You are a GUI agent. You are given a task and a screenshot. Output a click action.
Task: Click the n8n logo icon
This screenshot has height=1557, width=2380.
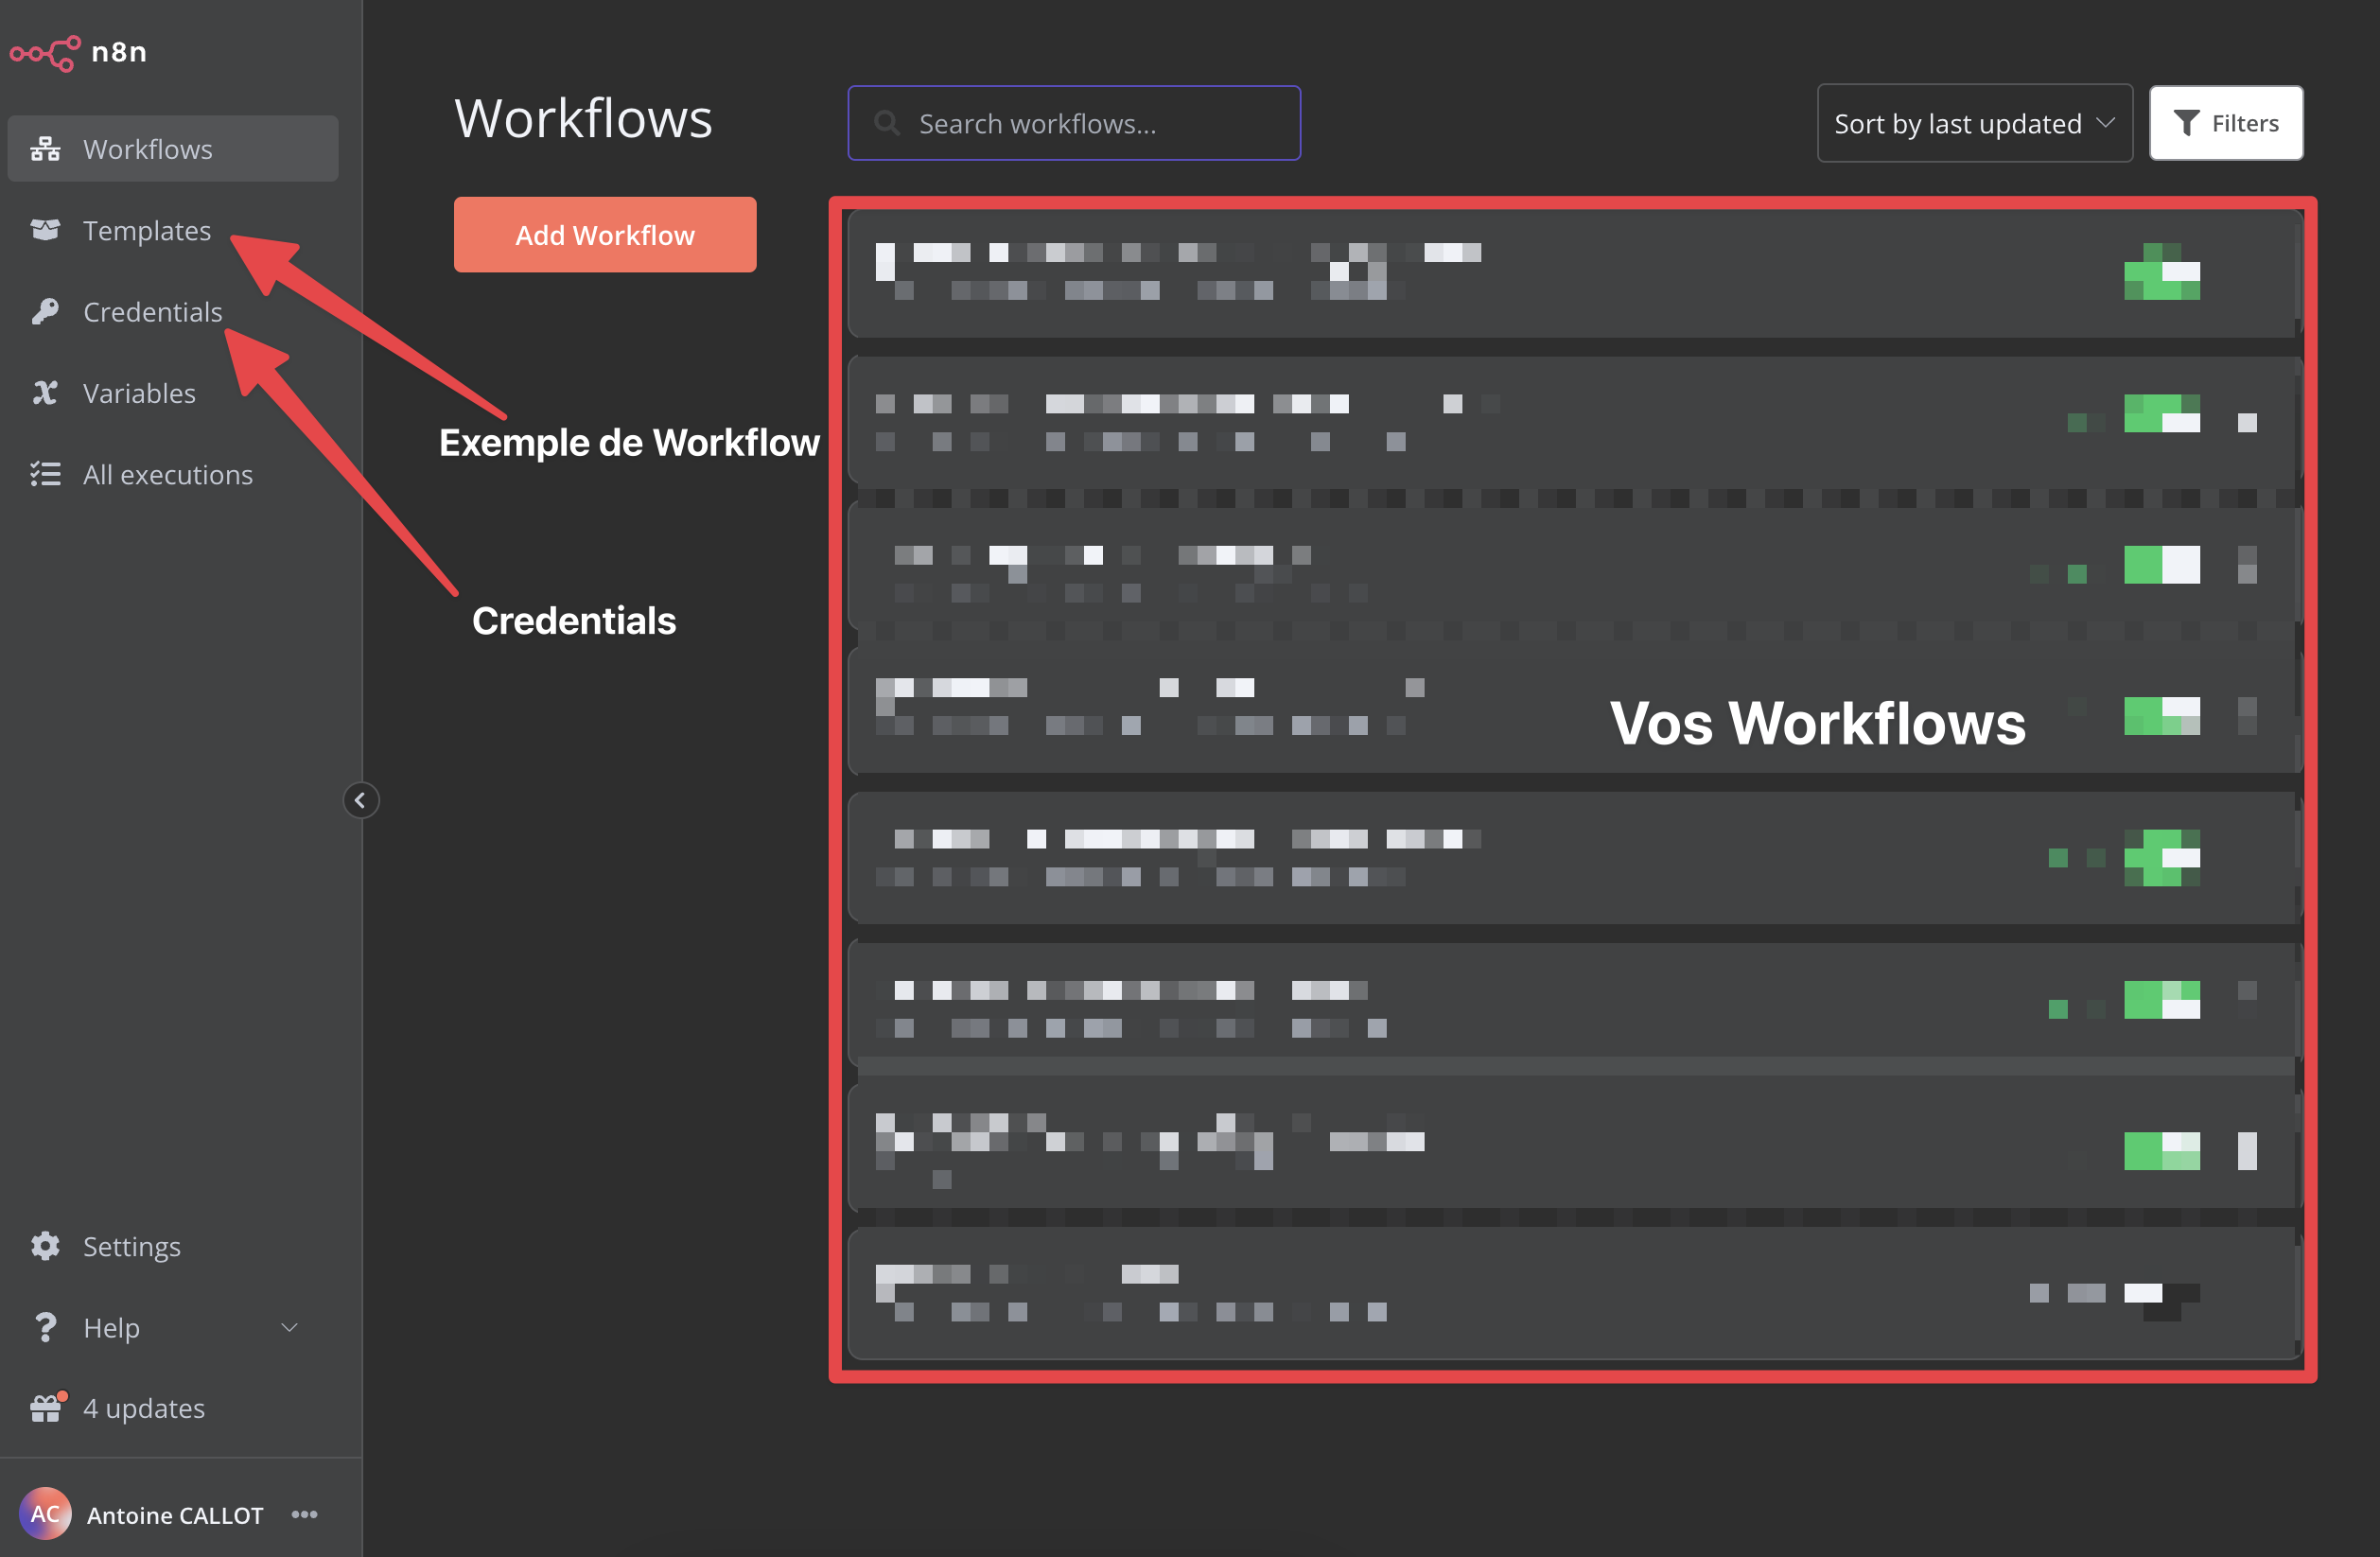(45, 52)
